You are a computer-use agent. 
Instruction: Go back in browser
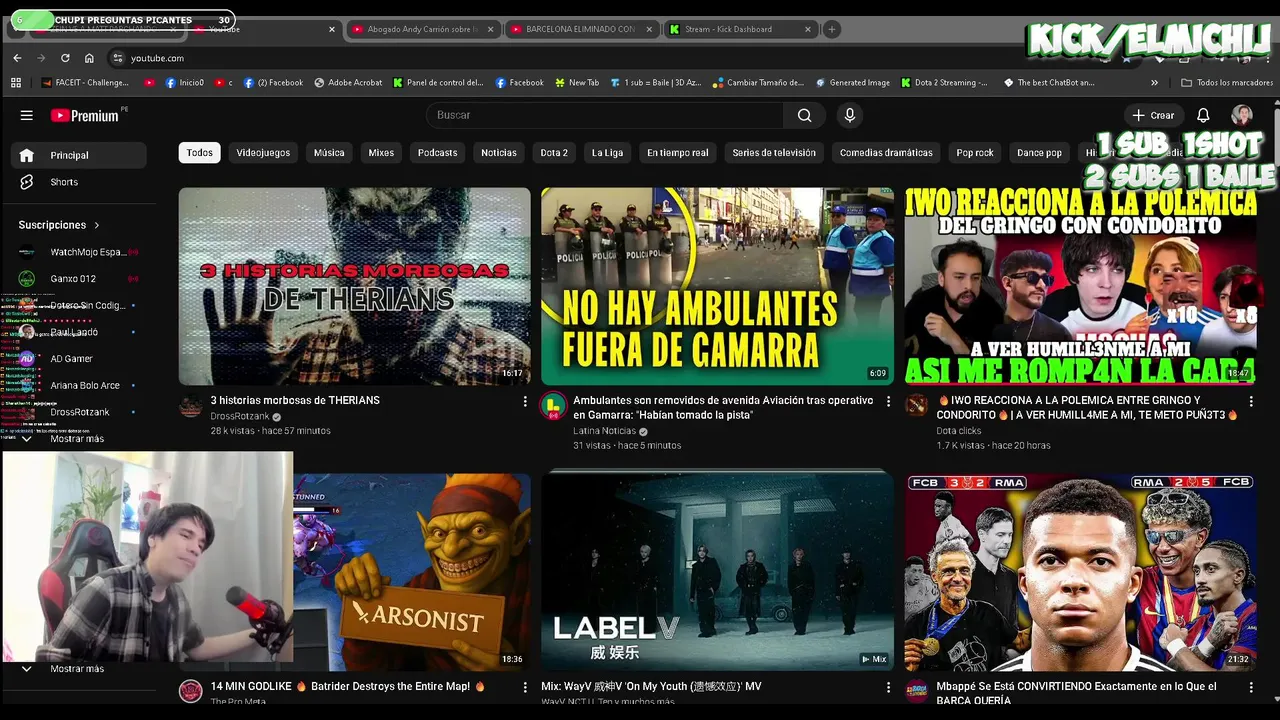pos(17,58)
